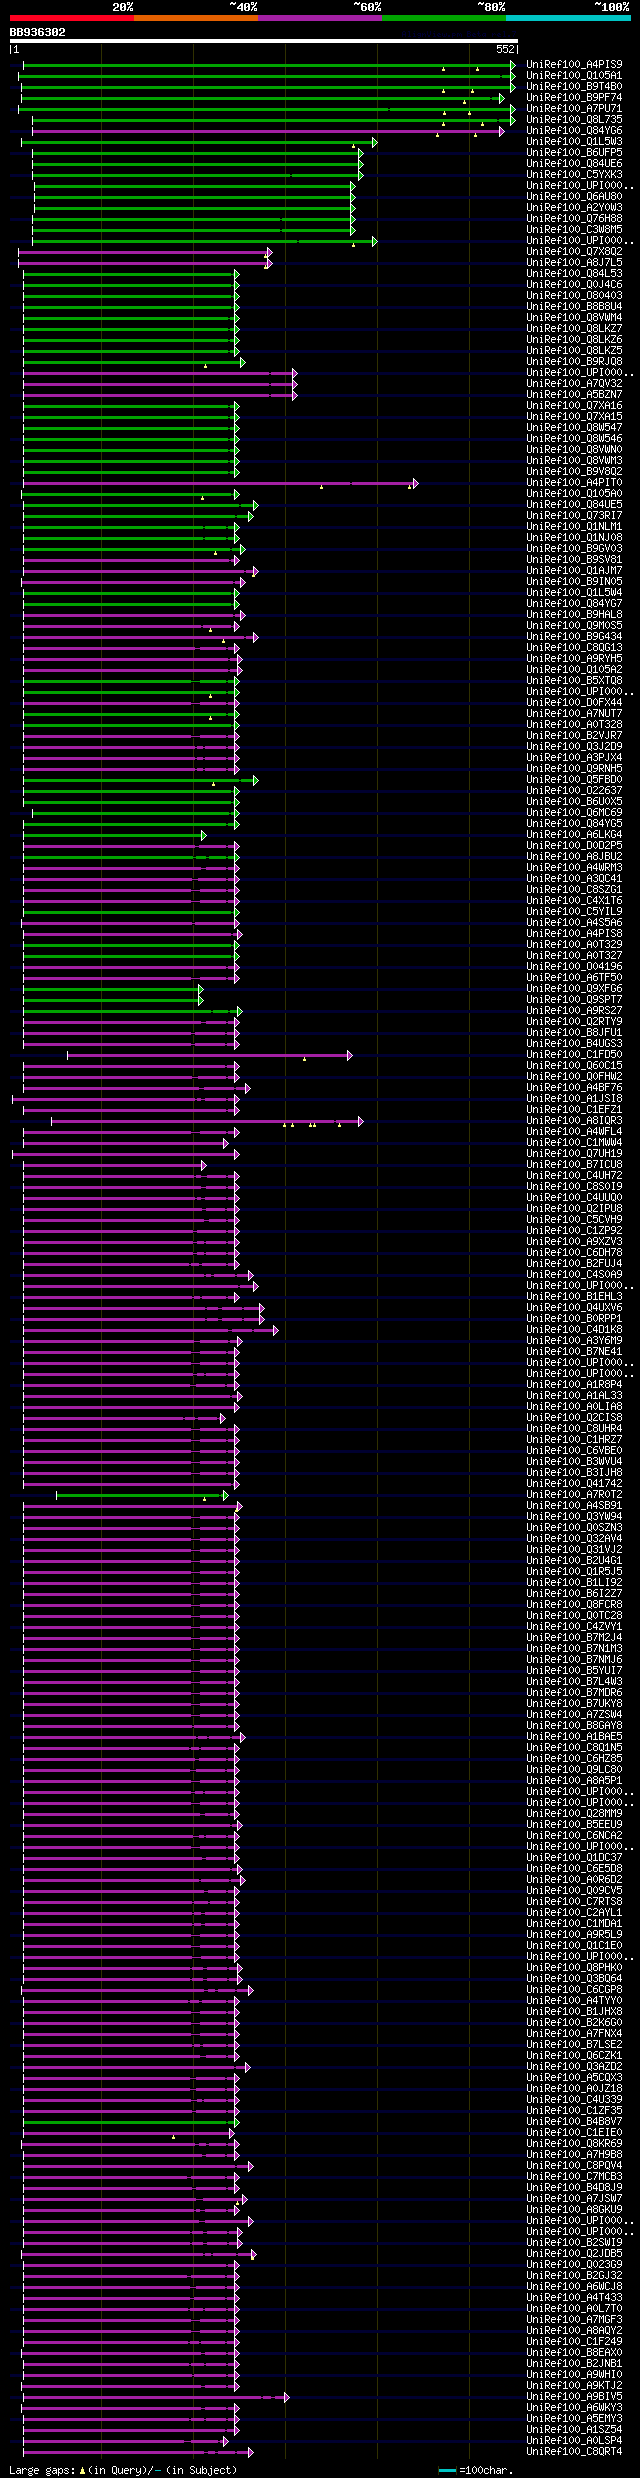Select the UniRef100_B9HAL8 label
Viewport: 640px width, 2478px height.
[574, 615]
